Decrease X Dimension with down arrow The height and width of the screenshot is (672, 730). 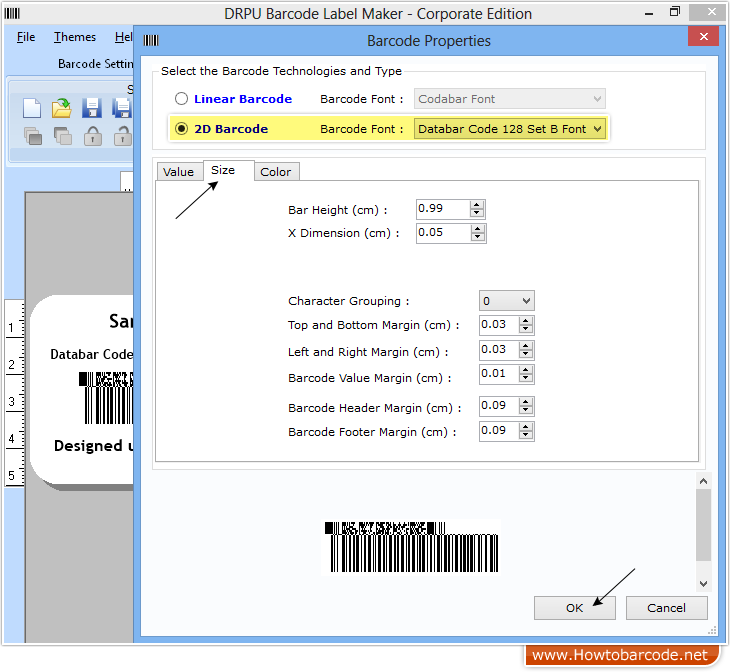point(477,237)
